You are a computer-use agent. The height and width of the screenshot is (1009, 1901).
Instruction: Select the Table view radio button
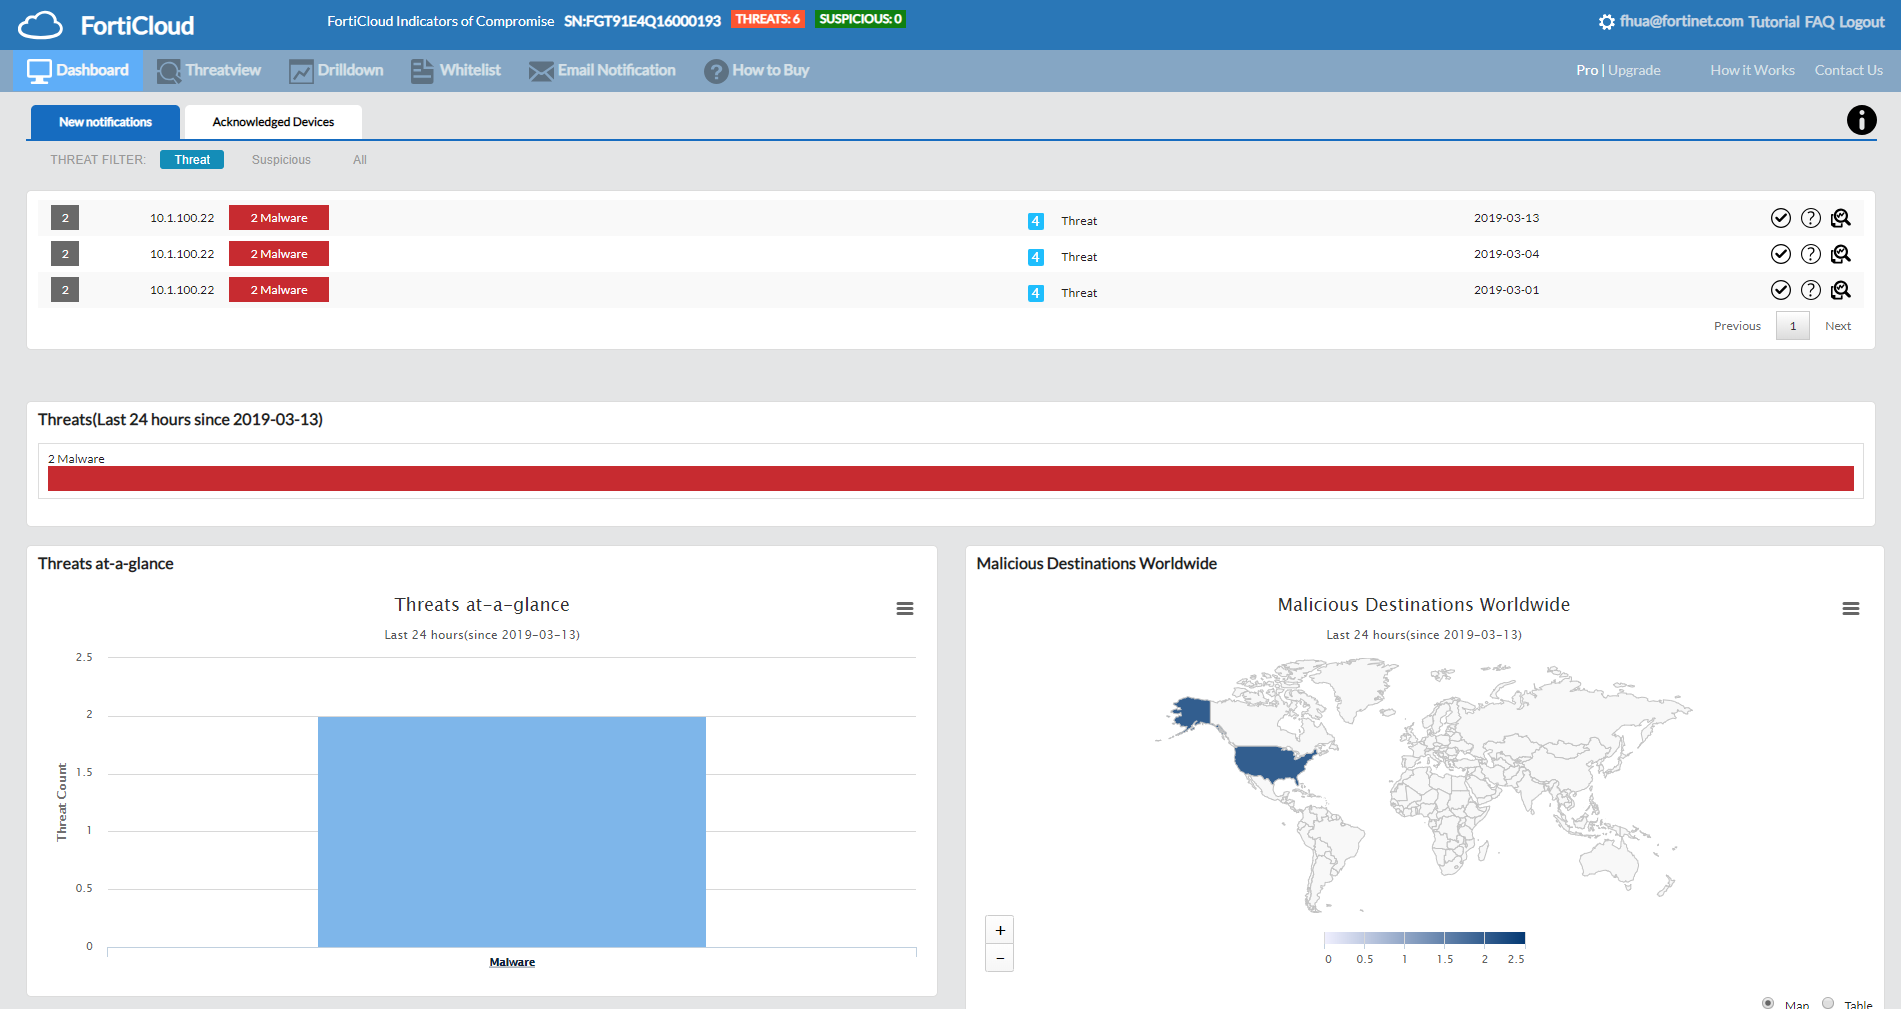1828,1003
